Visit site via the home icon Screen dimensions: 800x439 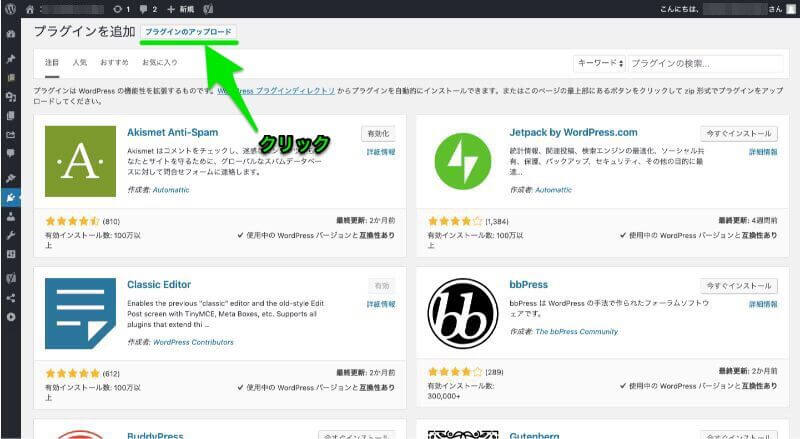(x=30, y=9)
